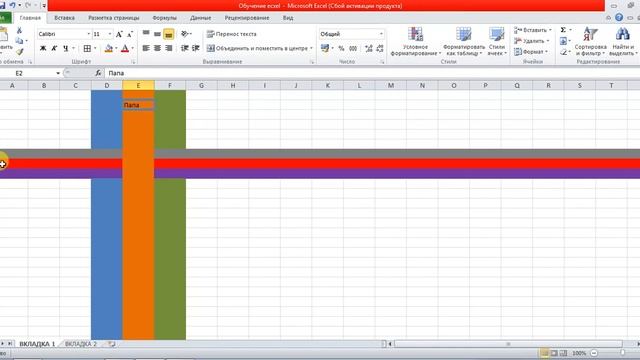Align text left
This screenshot has width=640, height=360.
point(146,48)
